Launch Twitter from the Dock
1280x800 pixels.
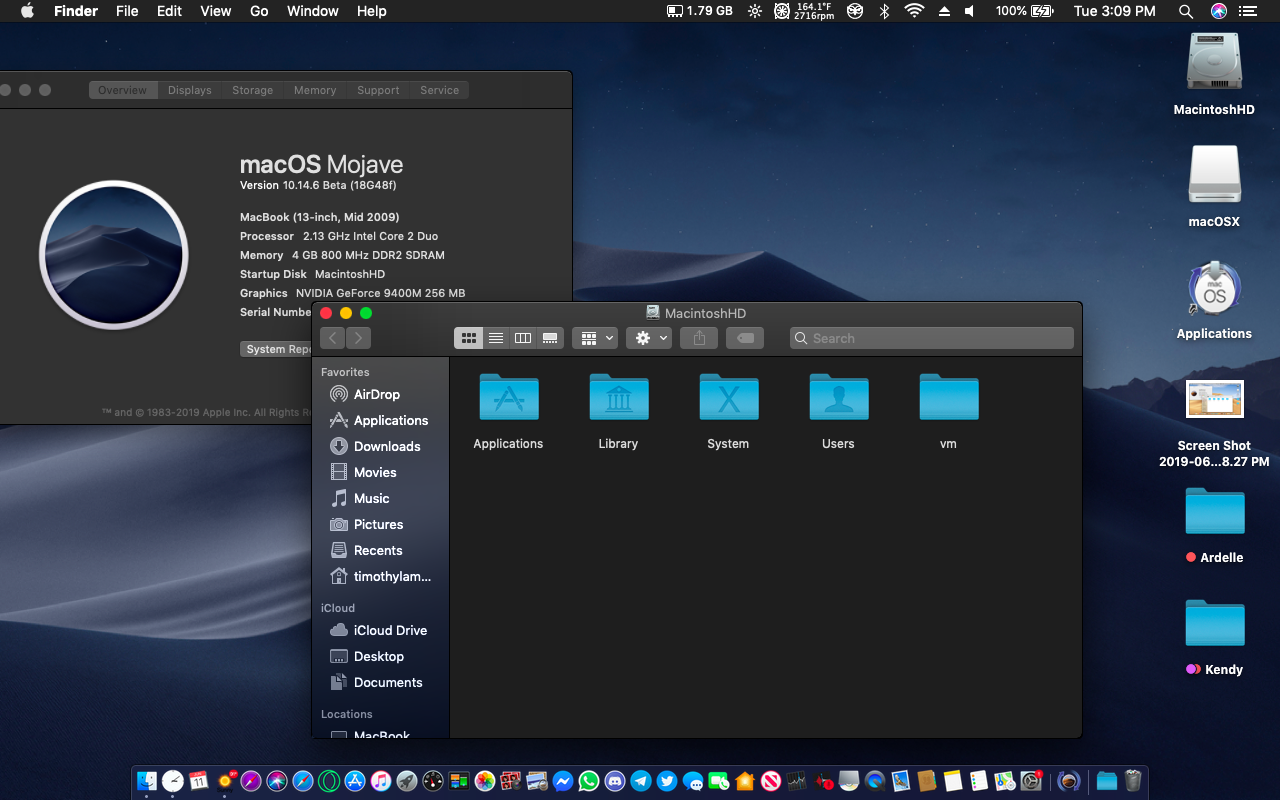pos(667,781)
